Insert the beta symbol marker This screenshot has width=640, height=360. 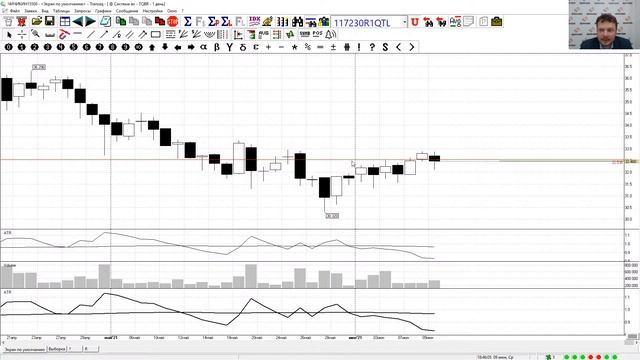pos(217,47)
